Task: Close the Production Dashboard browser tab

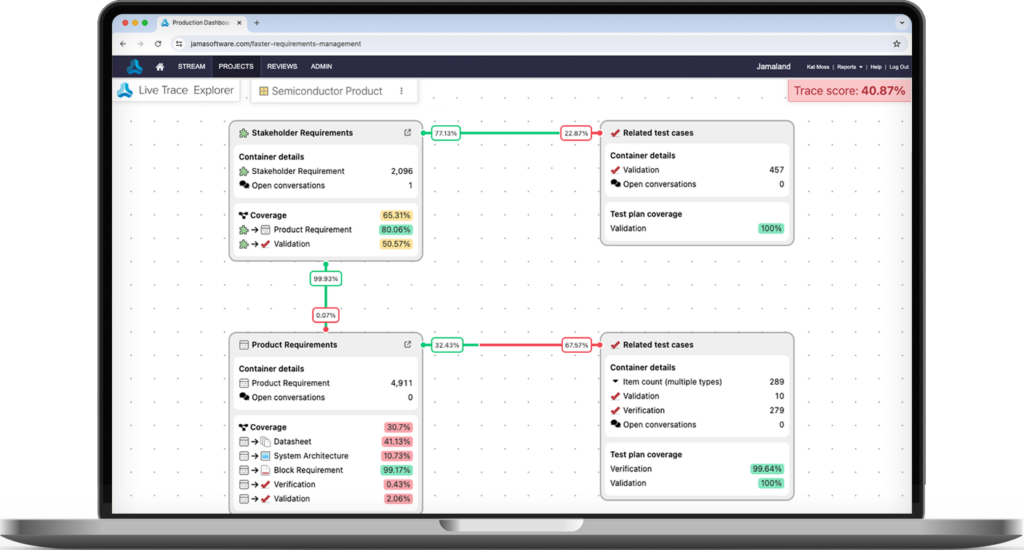Action: tap(239, 23)
